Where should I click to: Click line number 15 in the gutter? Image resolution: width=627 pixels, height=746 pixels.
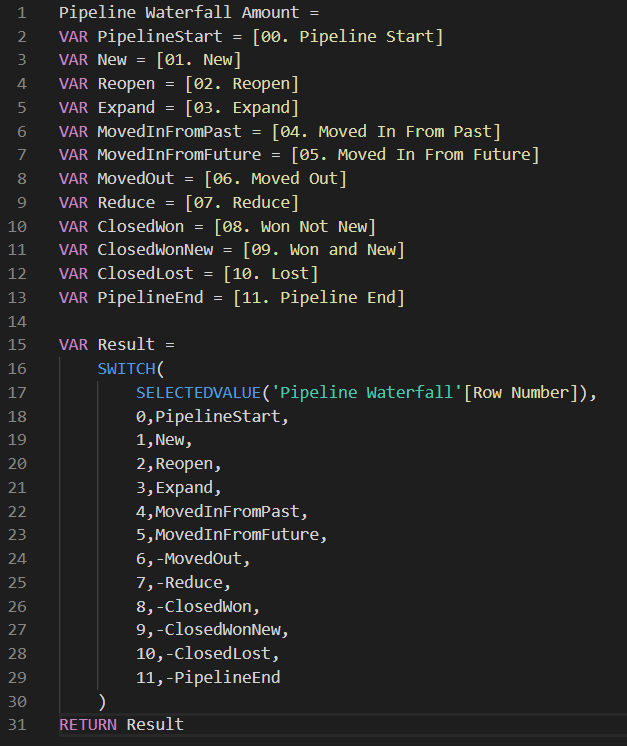(17, 345)
